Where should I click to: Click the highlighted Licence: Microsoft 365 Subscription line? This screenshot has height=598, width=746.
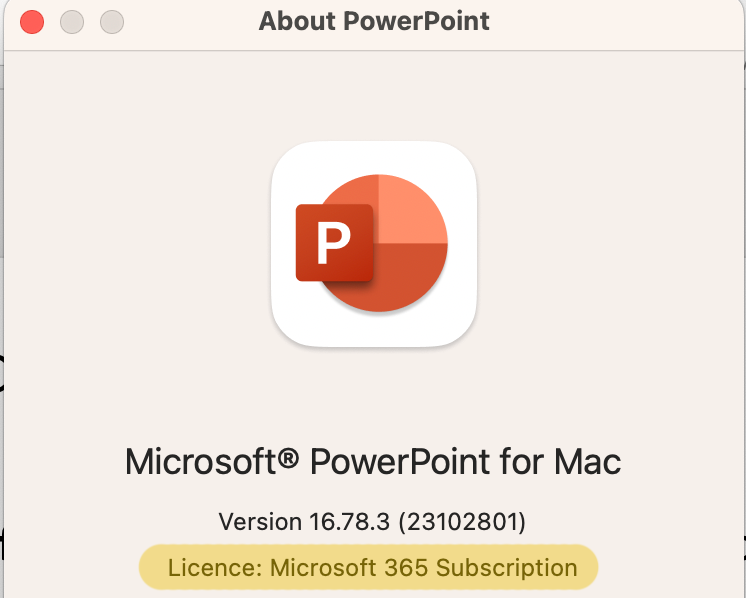[x=368, y=567]
